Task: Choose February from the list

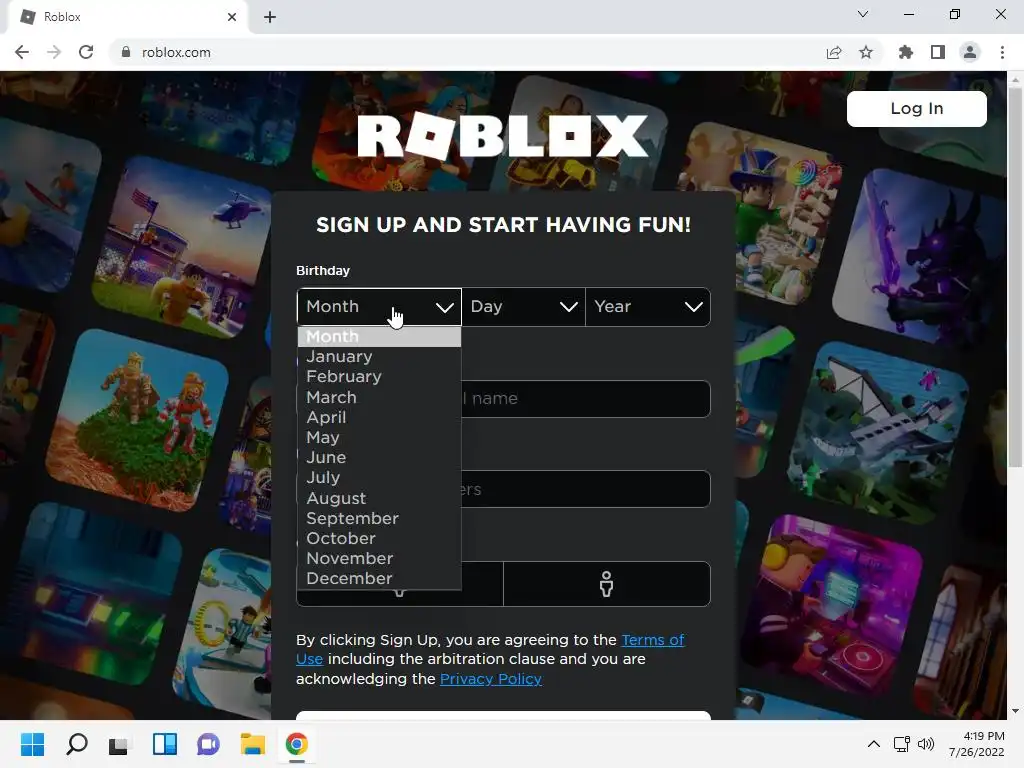Action: 379,377
